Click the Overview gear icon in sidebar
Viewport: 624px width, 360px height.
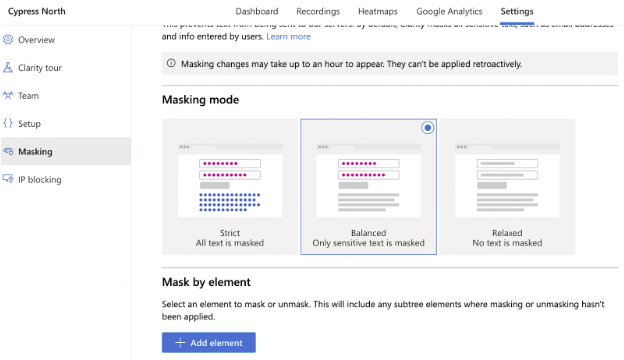[8, 39]
